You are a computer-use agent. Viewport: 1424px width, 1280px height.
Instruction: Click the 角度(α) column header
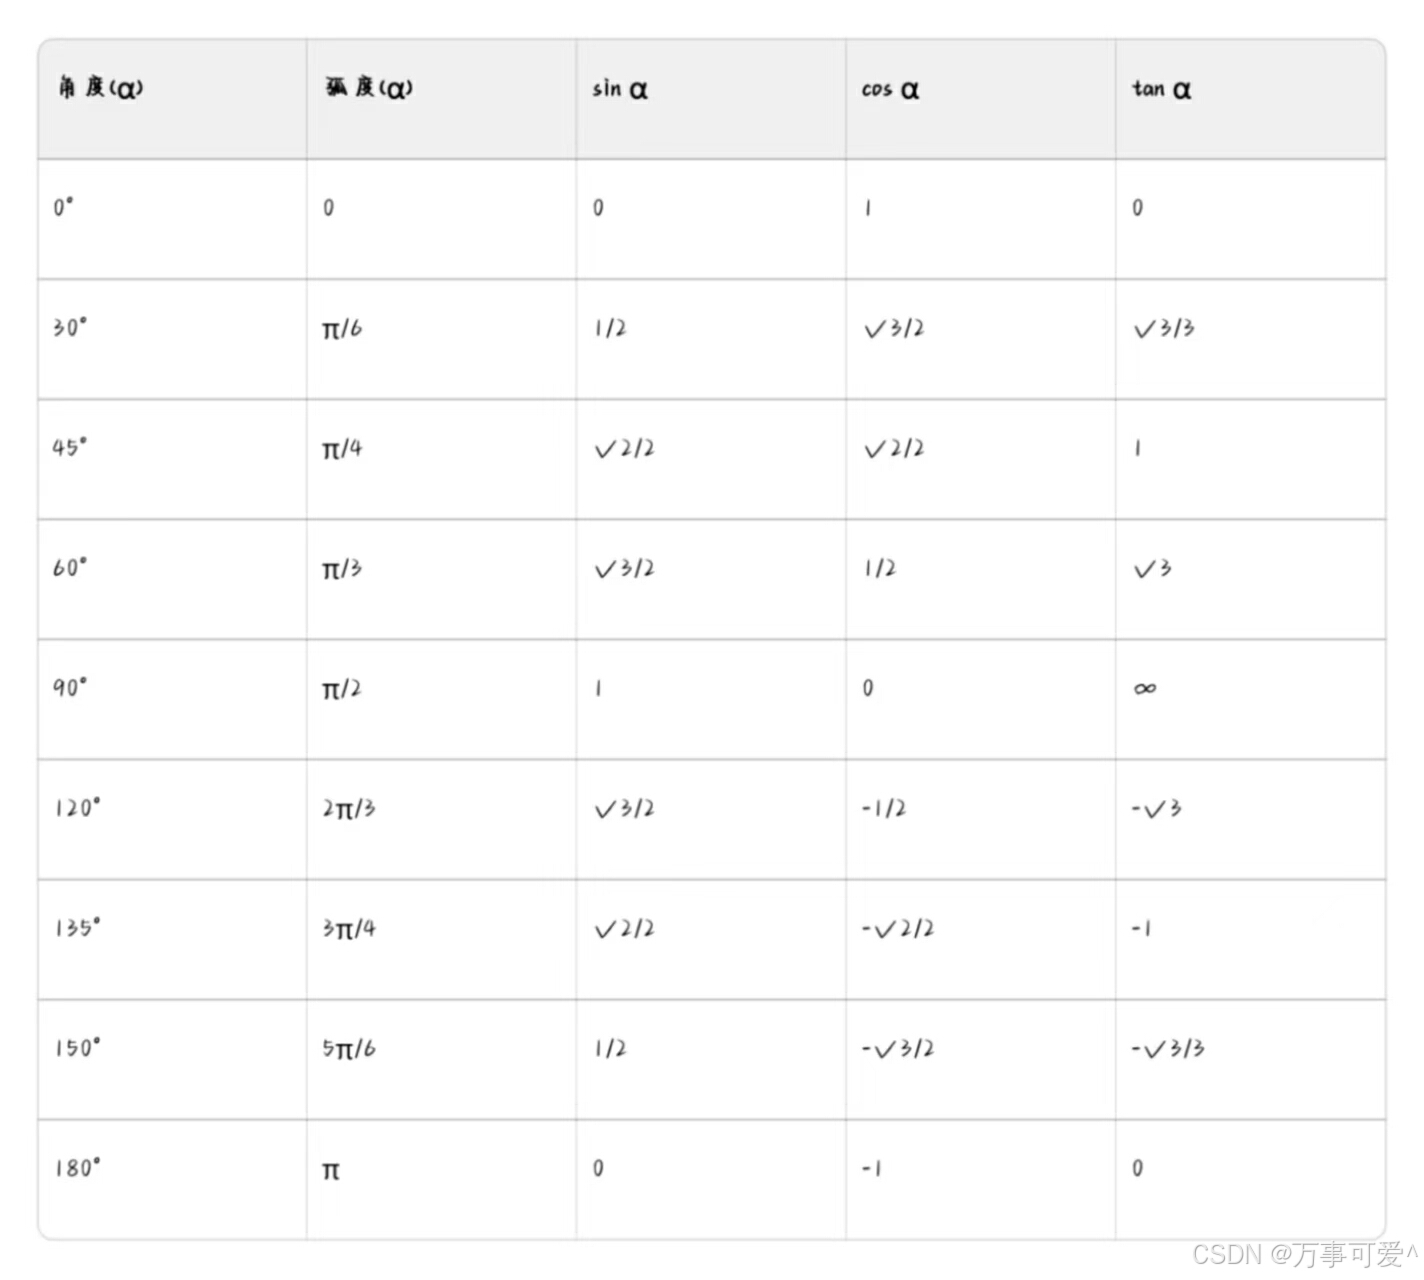pos(101,88)
